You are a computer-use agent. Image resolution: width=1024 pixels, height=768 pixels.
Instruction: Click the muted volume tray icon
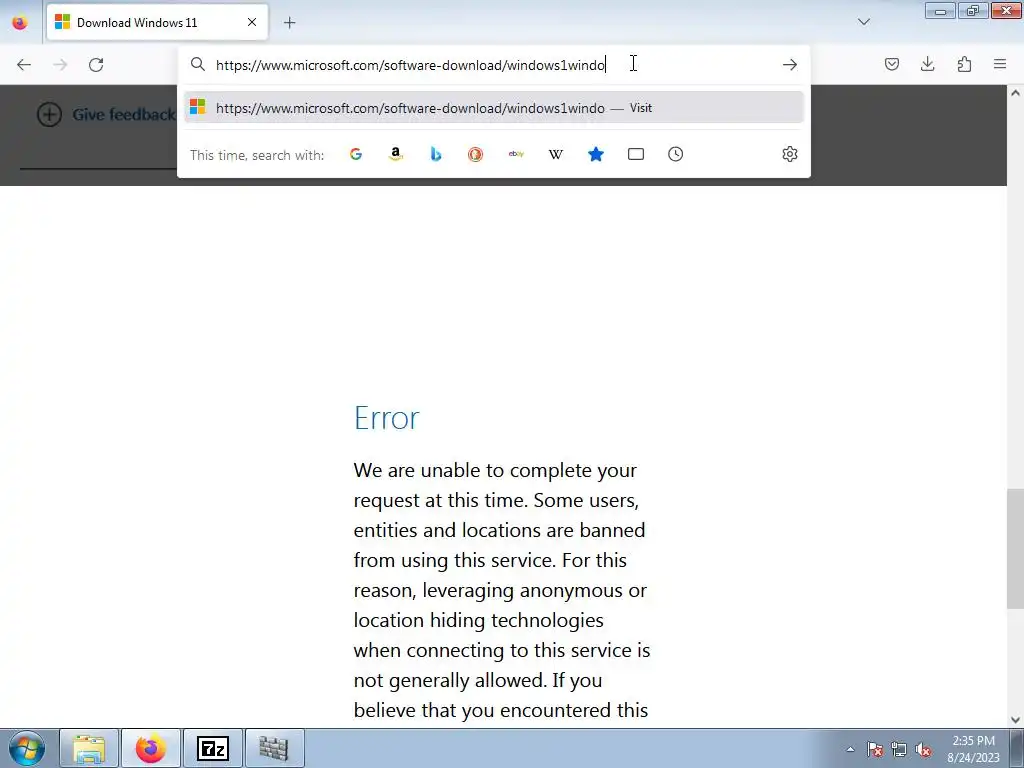click(x=923, y=749)
